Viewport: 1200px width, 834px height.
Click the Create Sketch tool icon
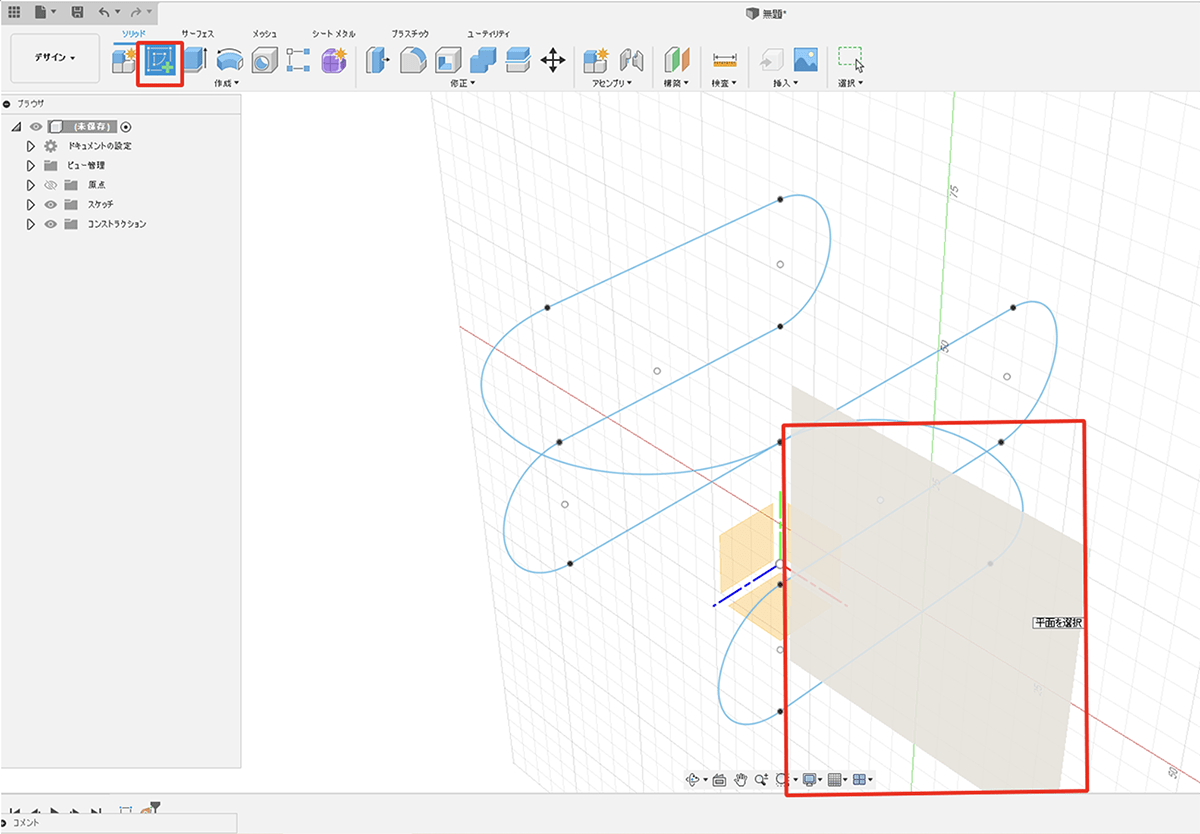click(x=160, y=61)
